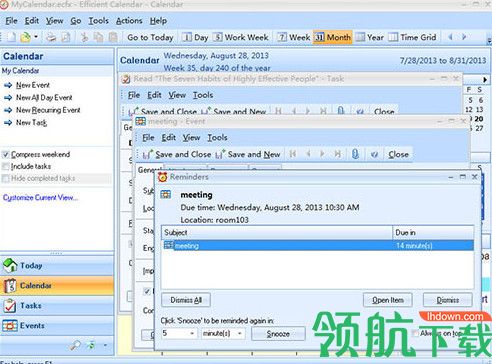The width and height of the screenshot is (492, 364).
Task: Open Print Preview from main toolbar
Action: click(66, 37)
